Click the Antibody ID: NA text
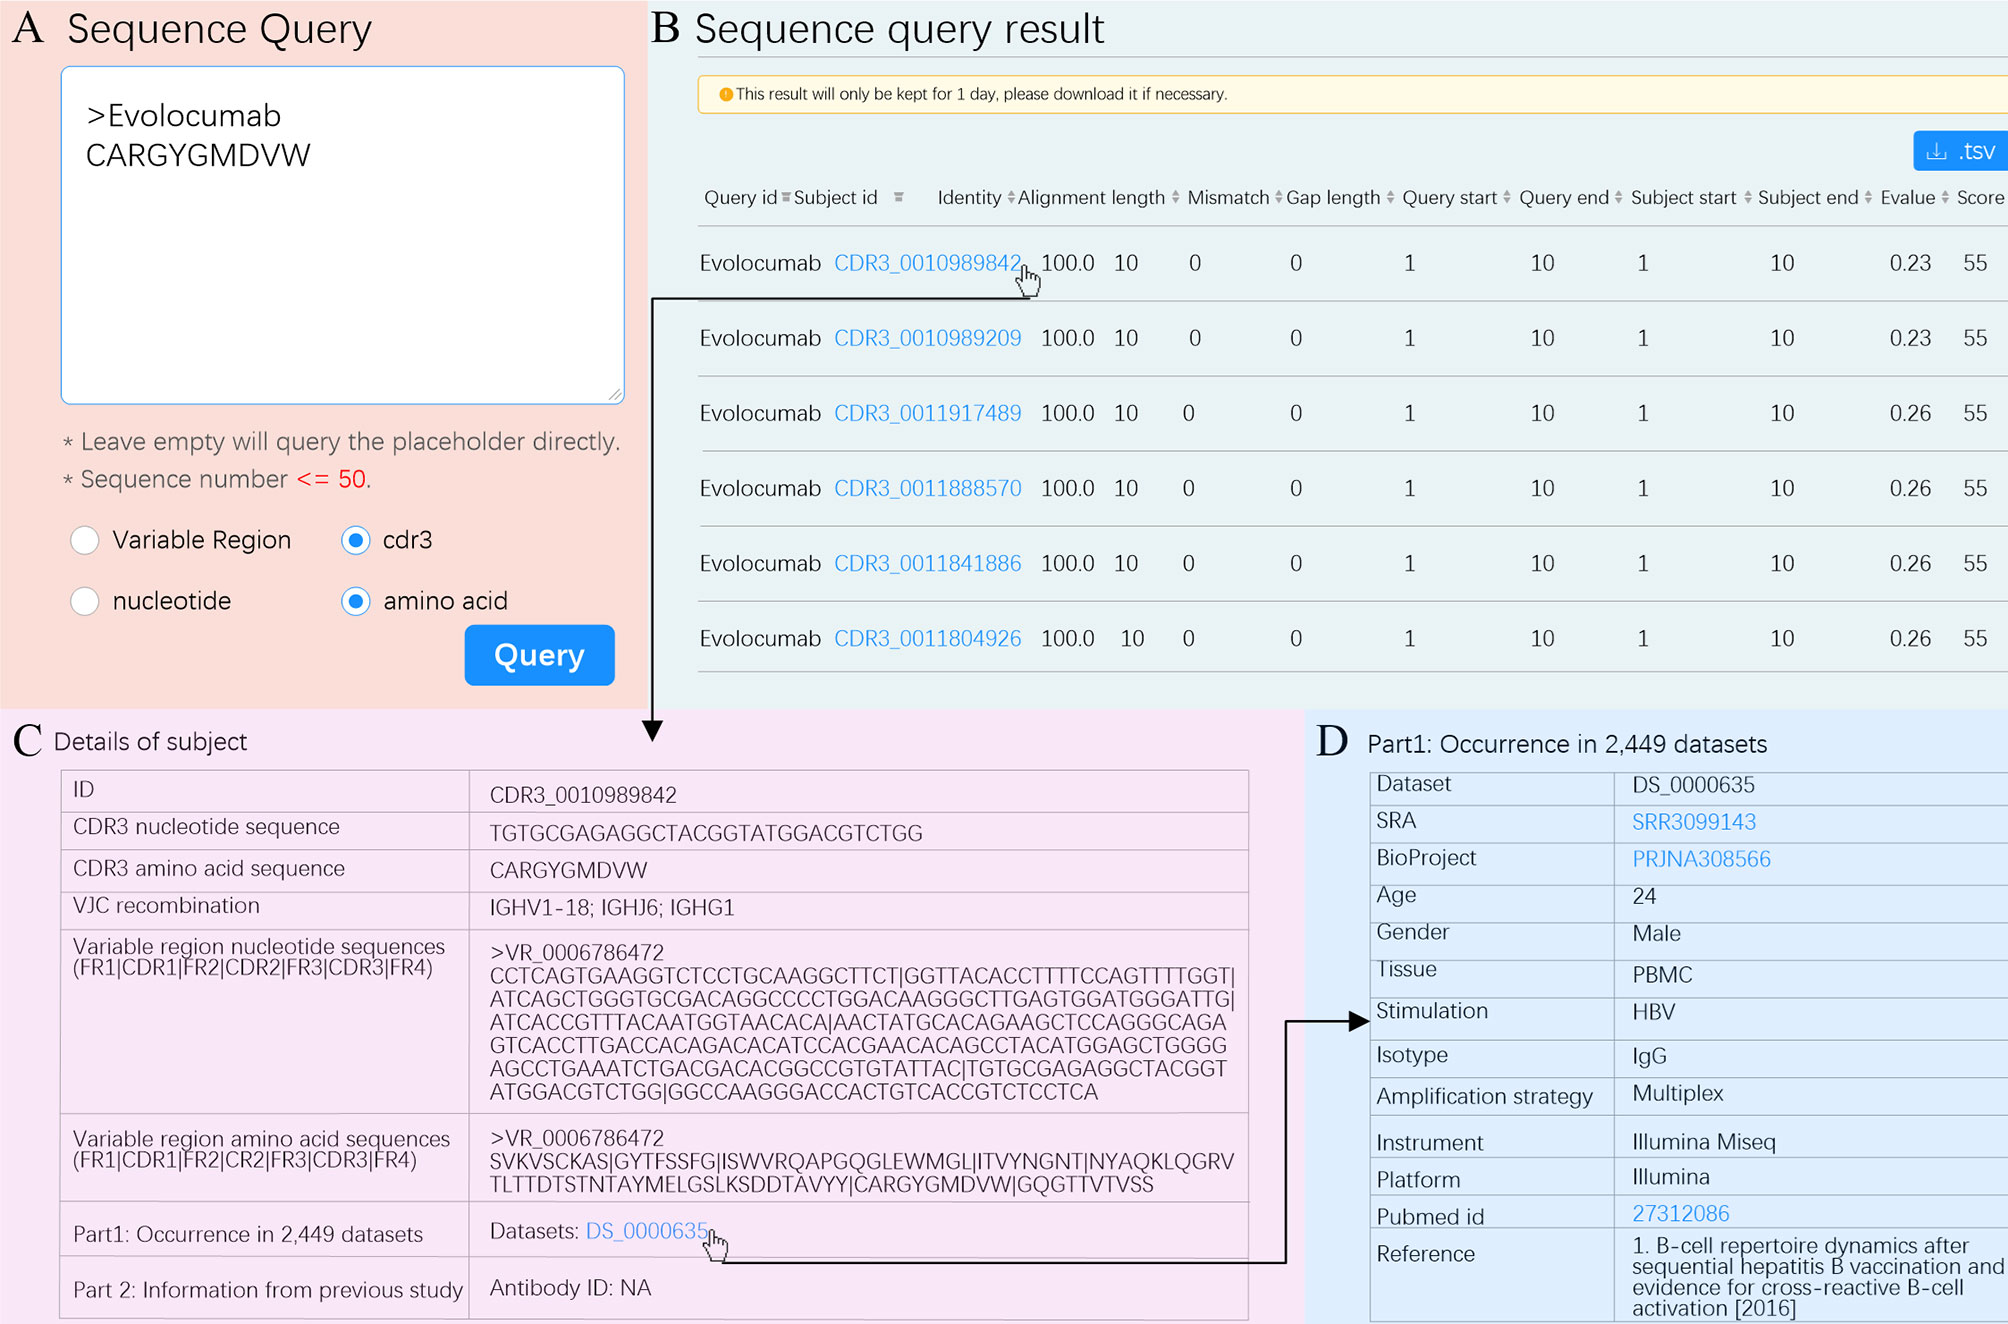The image size is (2008, 1324). click(x=570, y=1288)
